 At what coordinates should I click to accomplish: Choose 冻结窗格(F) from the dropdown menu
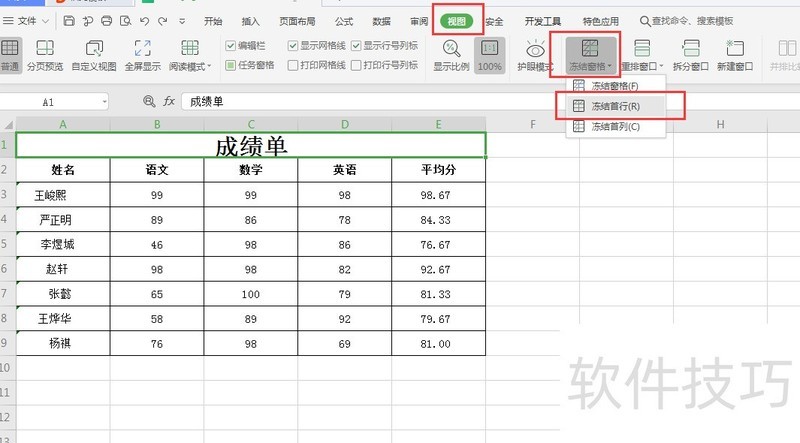(615, 85)
